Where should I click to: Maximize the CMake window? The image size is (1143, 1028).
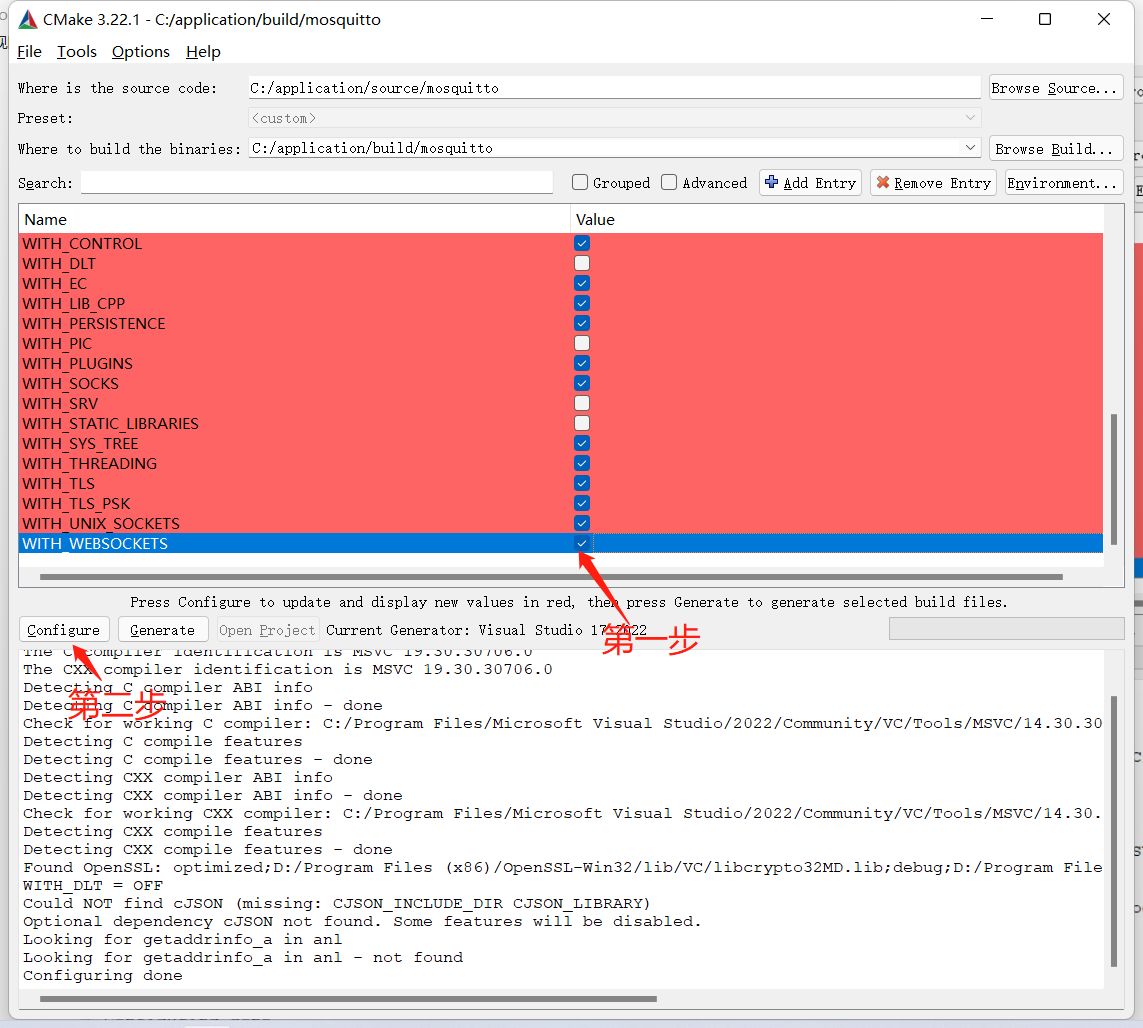pyautogui.click(x=1045, y=20)
